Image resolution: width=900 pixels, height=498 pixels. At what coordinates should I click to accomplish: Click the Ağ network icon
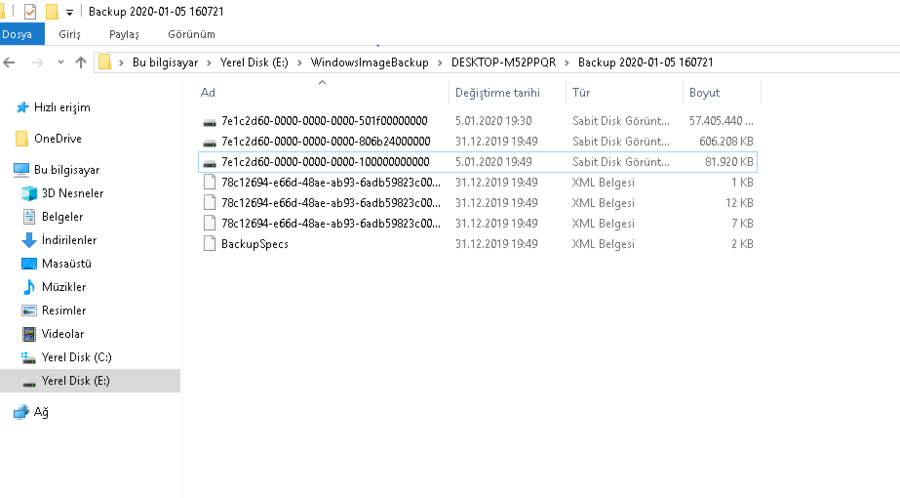click(21, 412)
